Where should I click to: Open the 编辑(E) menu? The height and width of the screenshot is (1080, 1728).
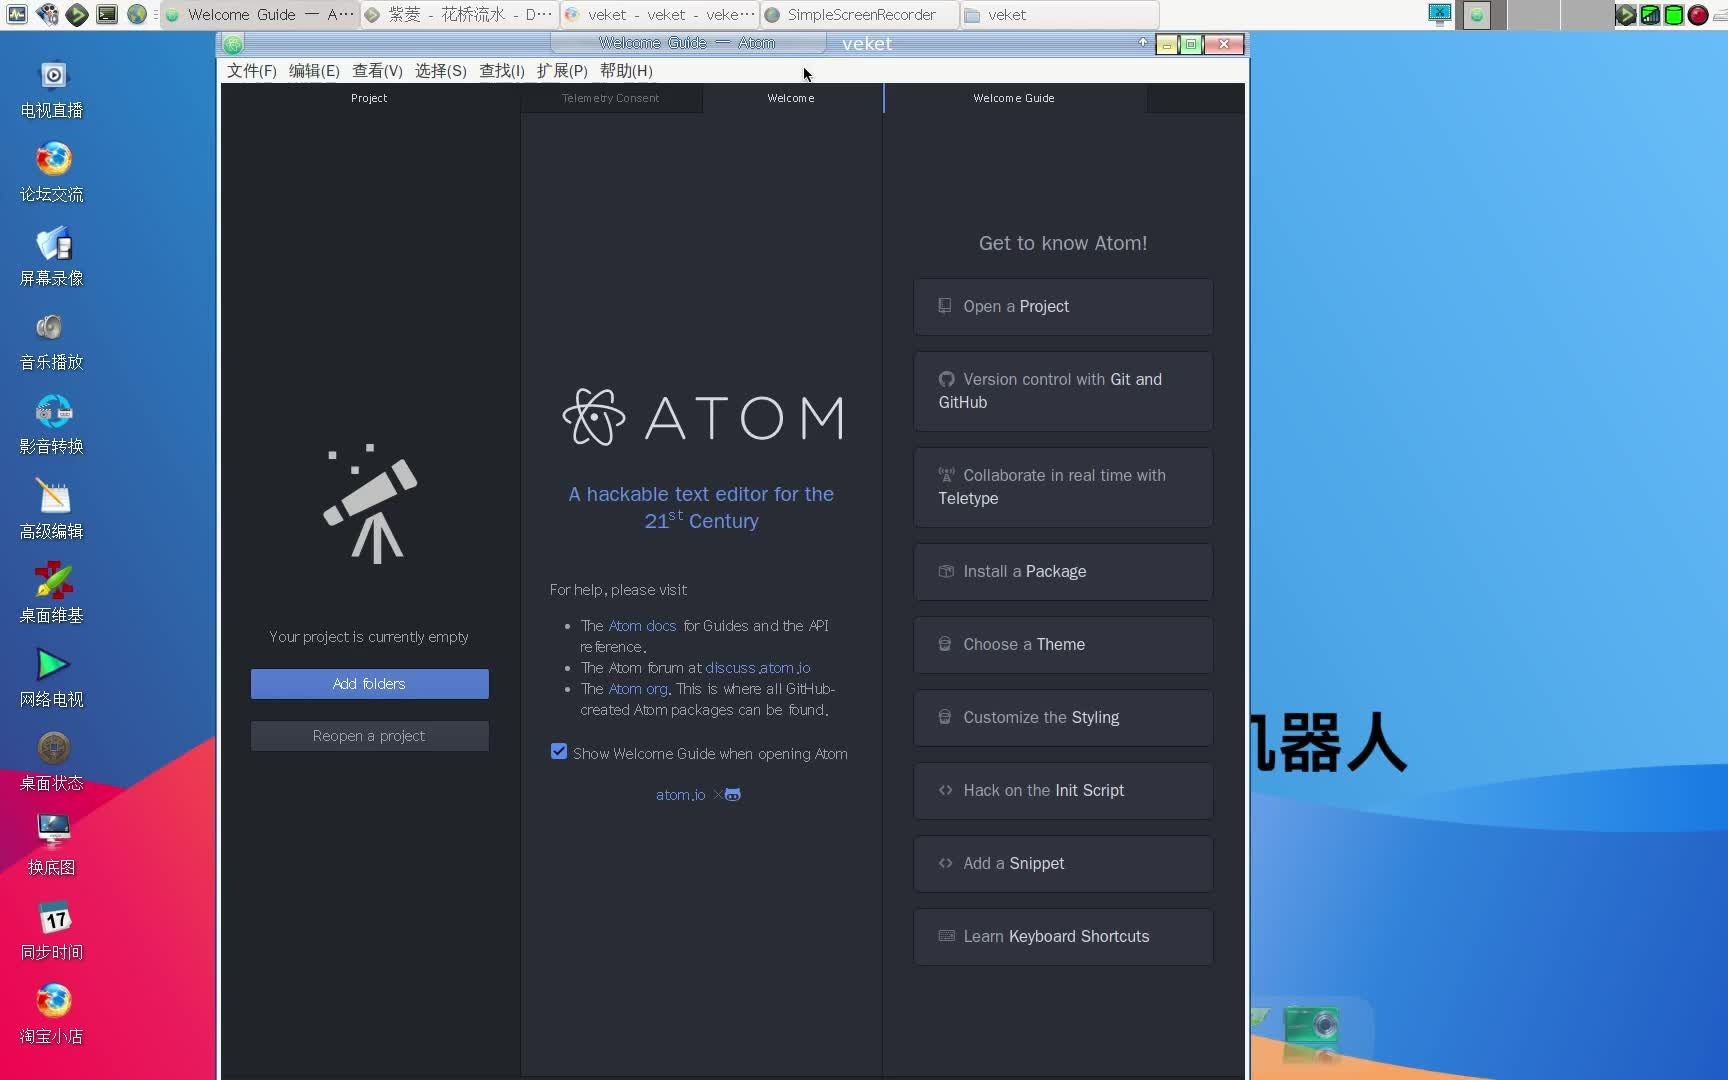[x=314, y=71]
